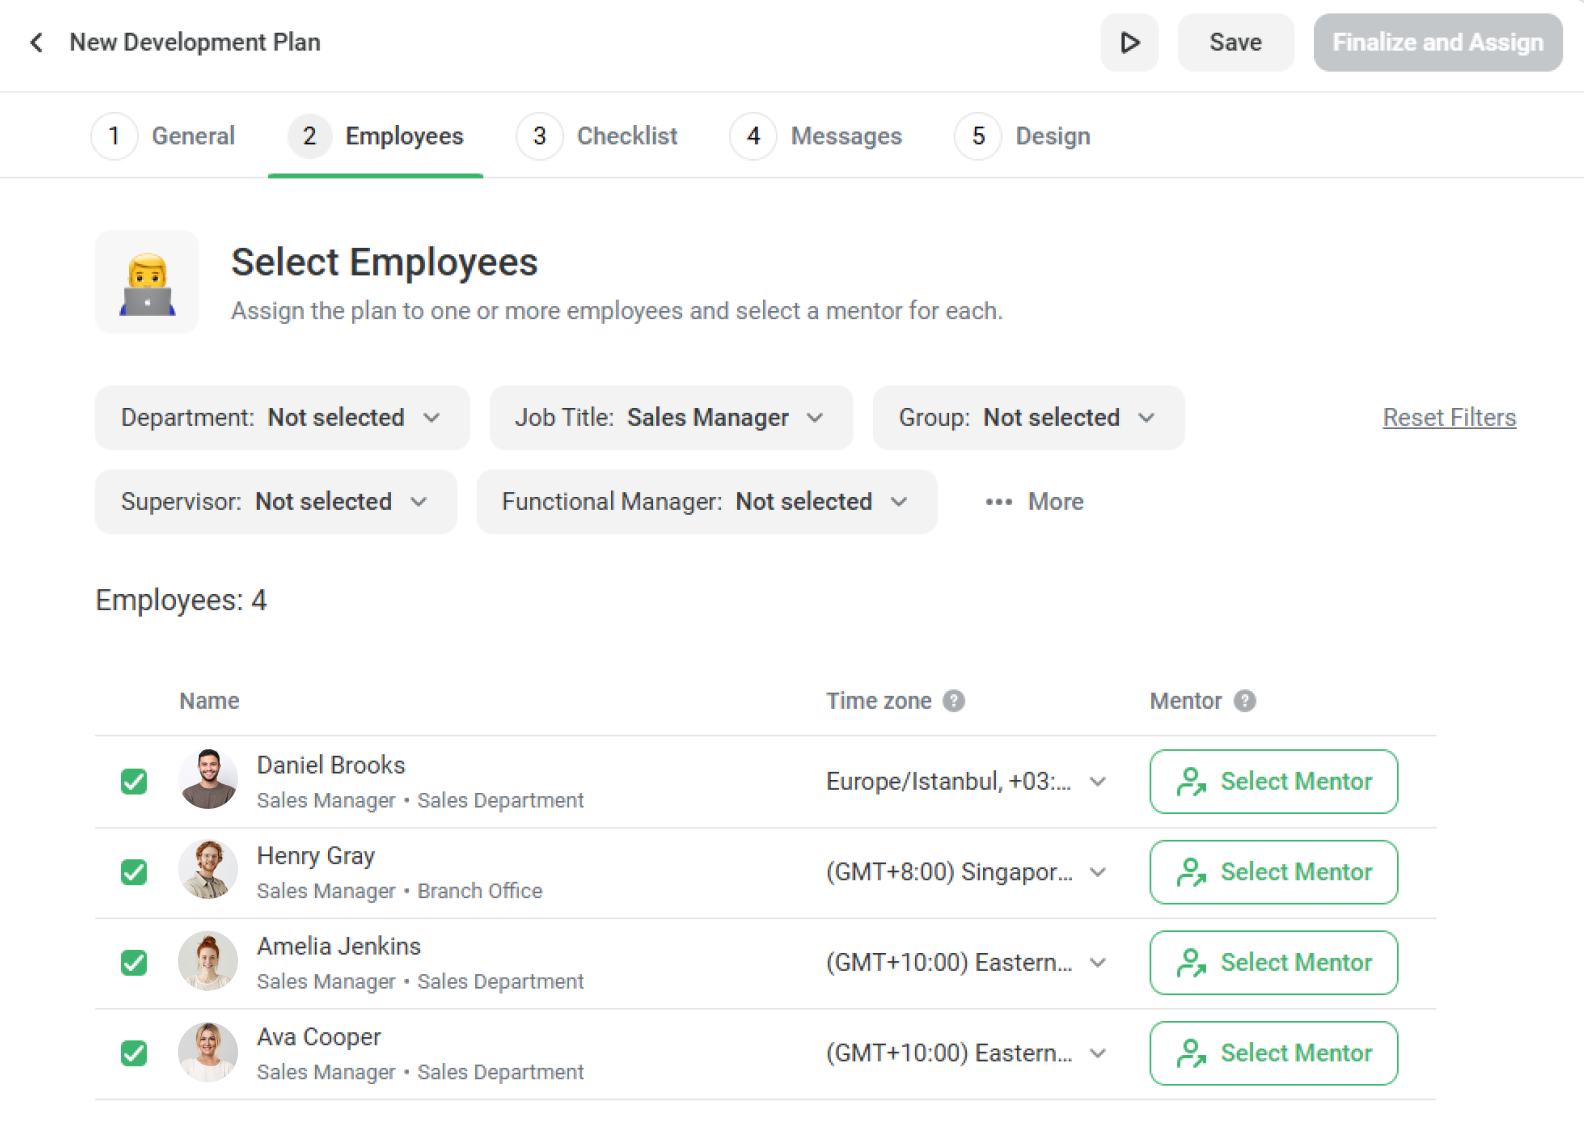Click the 'Employees: 4' count text

coord(181,600)
